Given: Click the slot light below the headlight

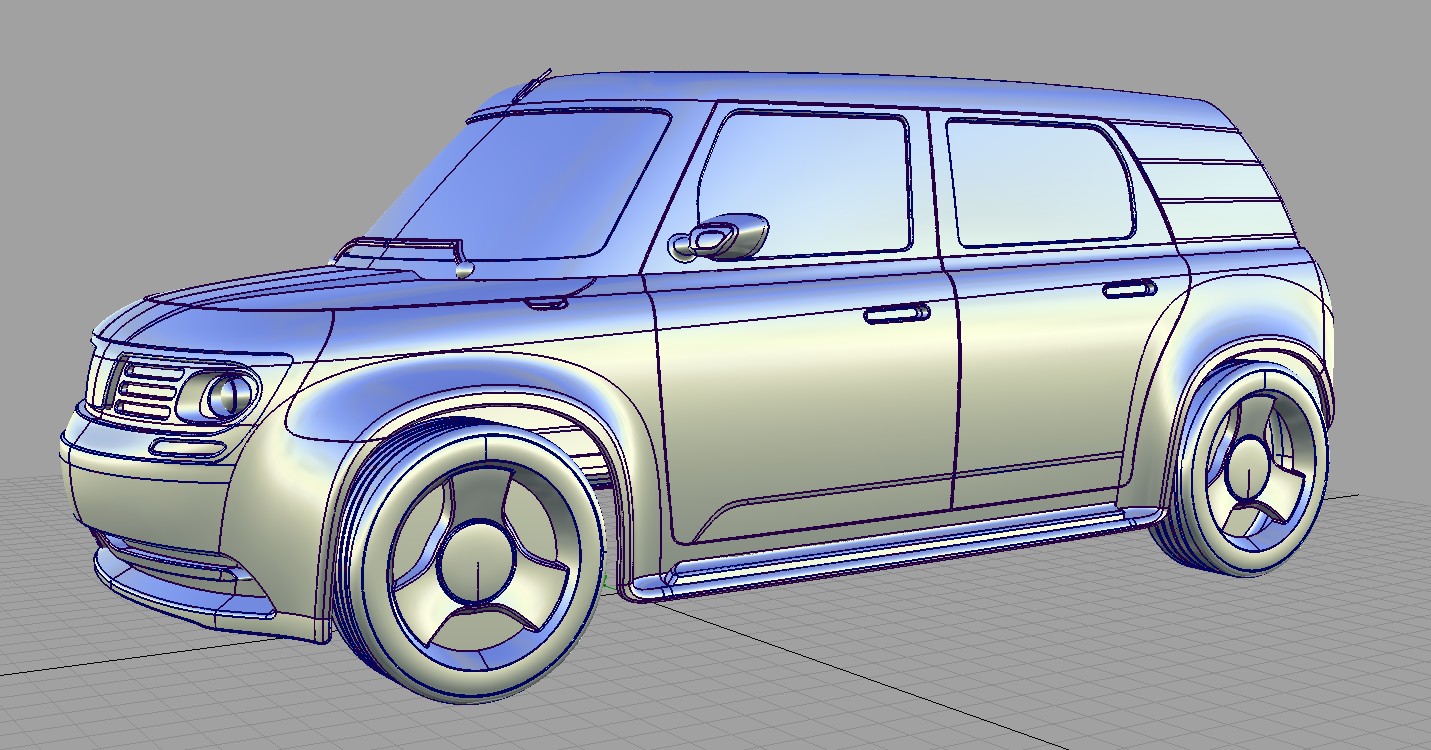Looking at the screenshot, I should (188, 448).
